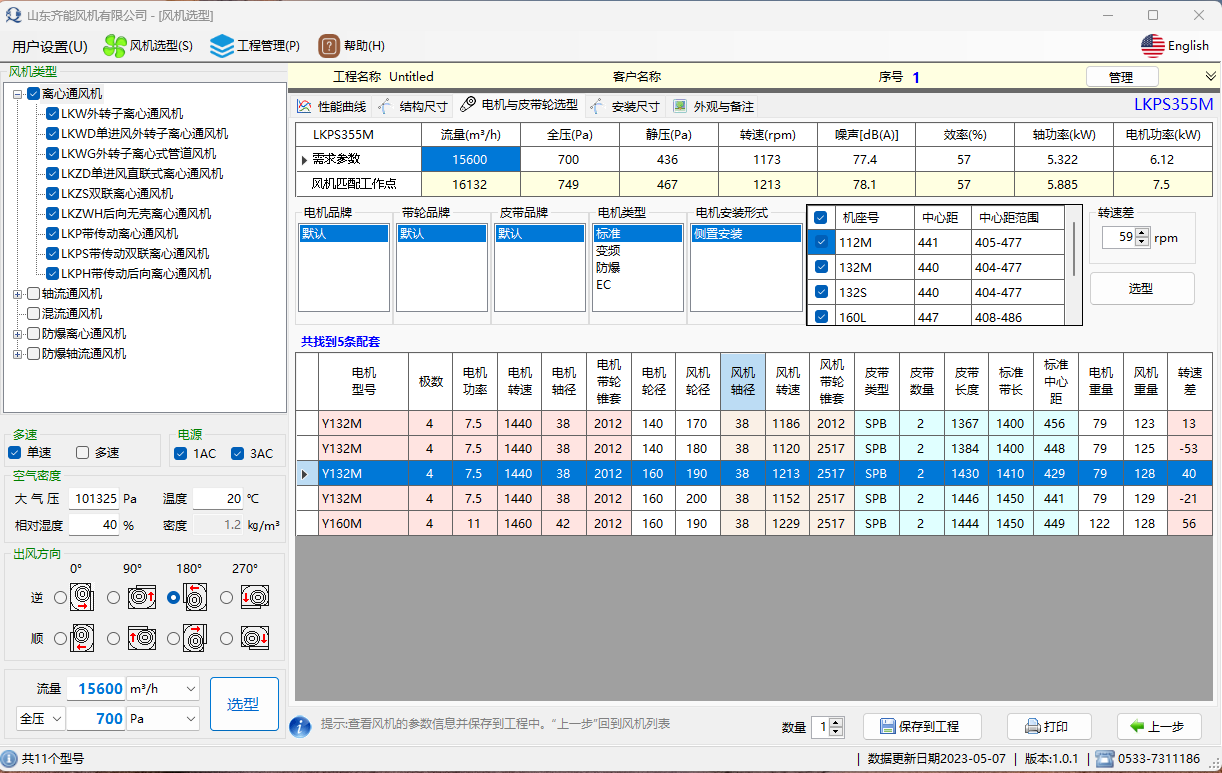Select the Y160M motor row

click(753, 523)
